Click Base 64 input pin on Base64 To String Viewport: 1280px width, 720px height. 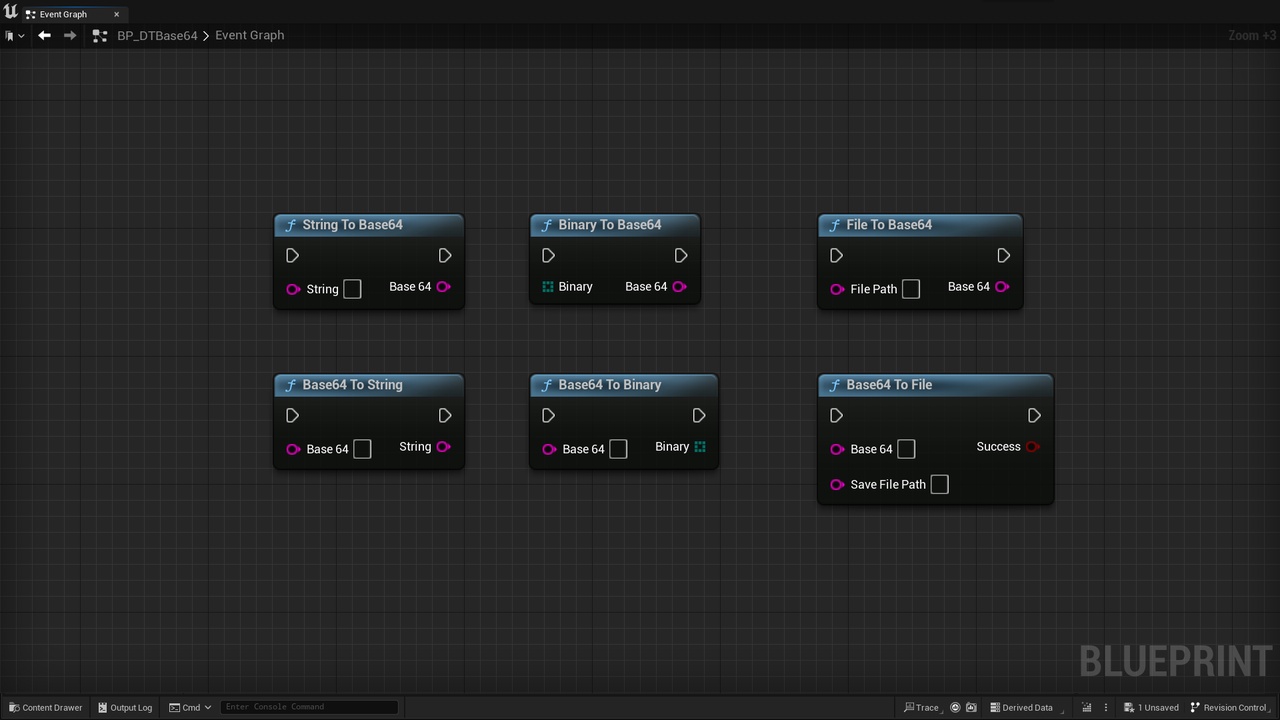coord(293,449)
